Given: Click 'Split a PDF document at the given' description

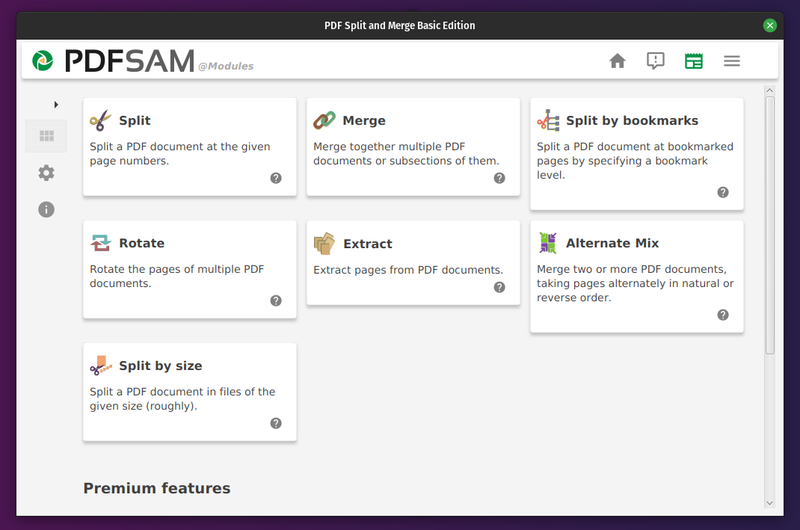Looking at the screenshot, I should click(180, 146).
